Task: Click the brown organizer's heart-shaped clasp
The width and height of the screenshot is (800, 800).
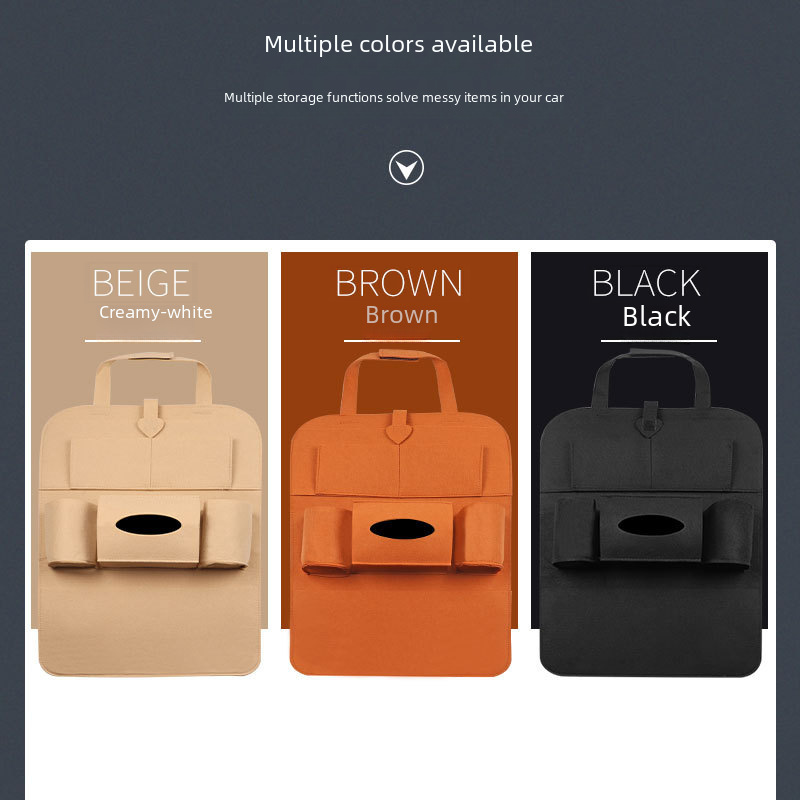Action: coord(399,428)
